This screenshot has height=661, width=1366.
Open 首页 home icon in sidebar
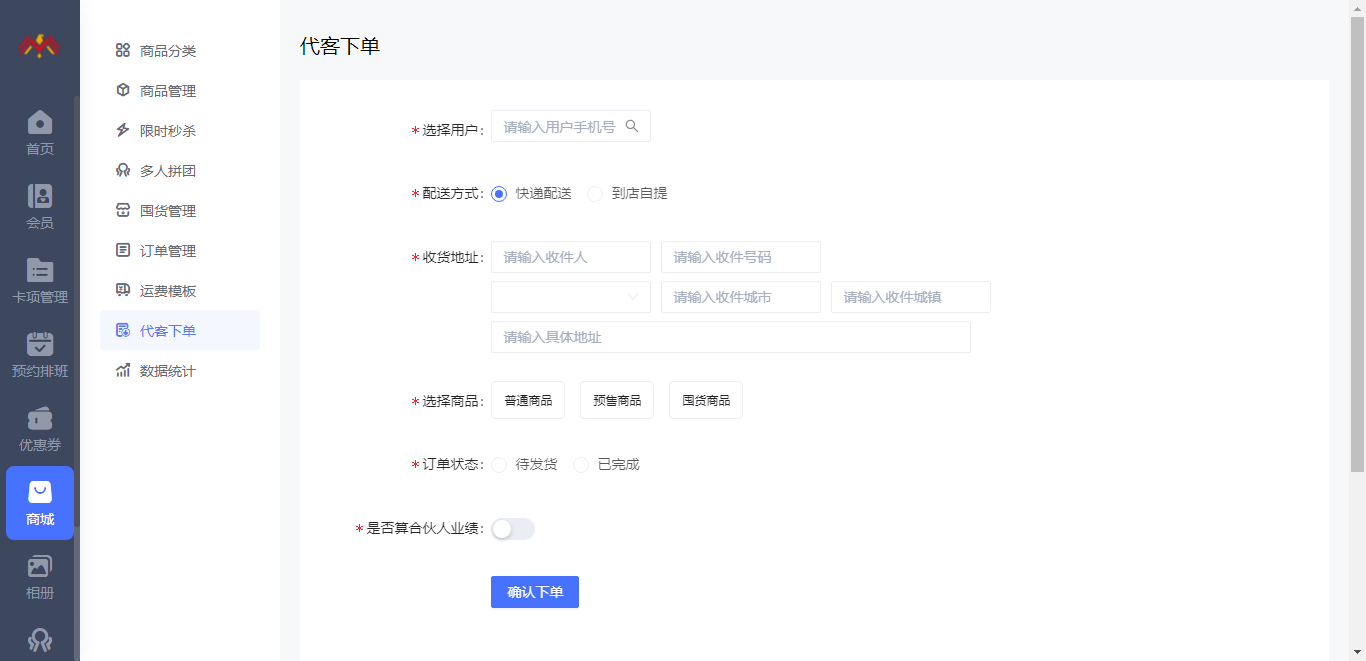(x=40, y=122)
